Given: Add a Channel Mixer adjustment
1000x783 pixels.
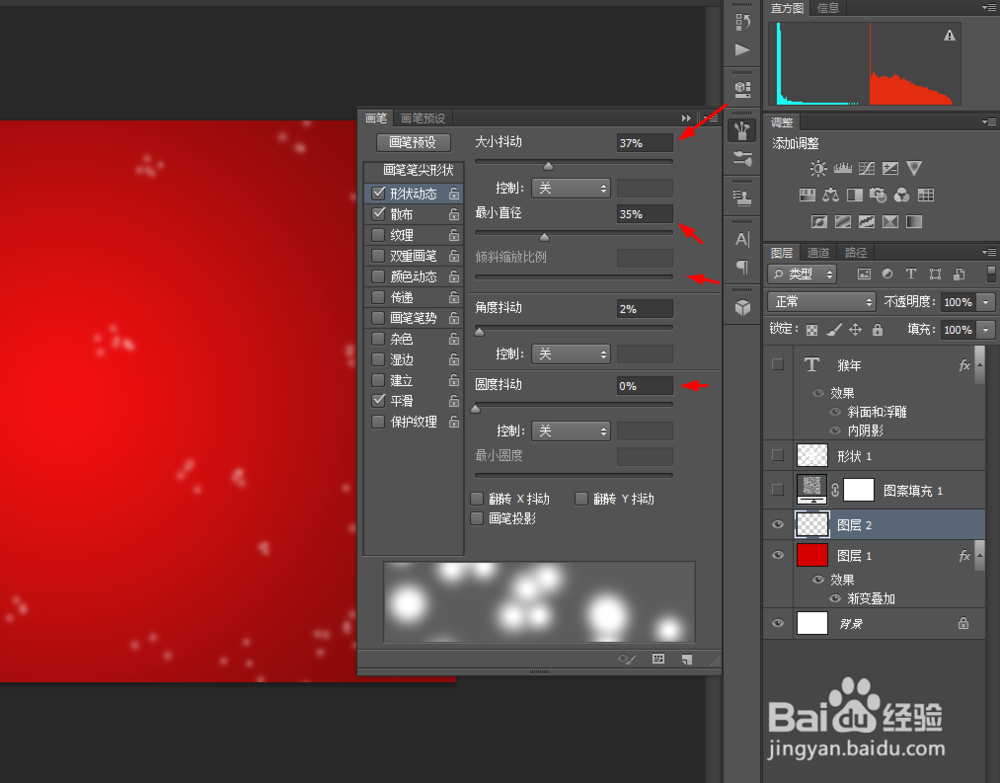Looking at the screenshot, I should [902, 195].
